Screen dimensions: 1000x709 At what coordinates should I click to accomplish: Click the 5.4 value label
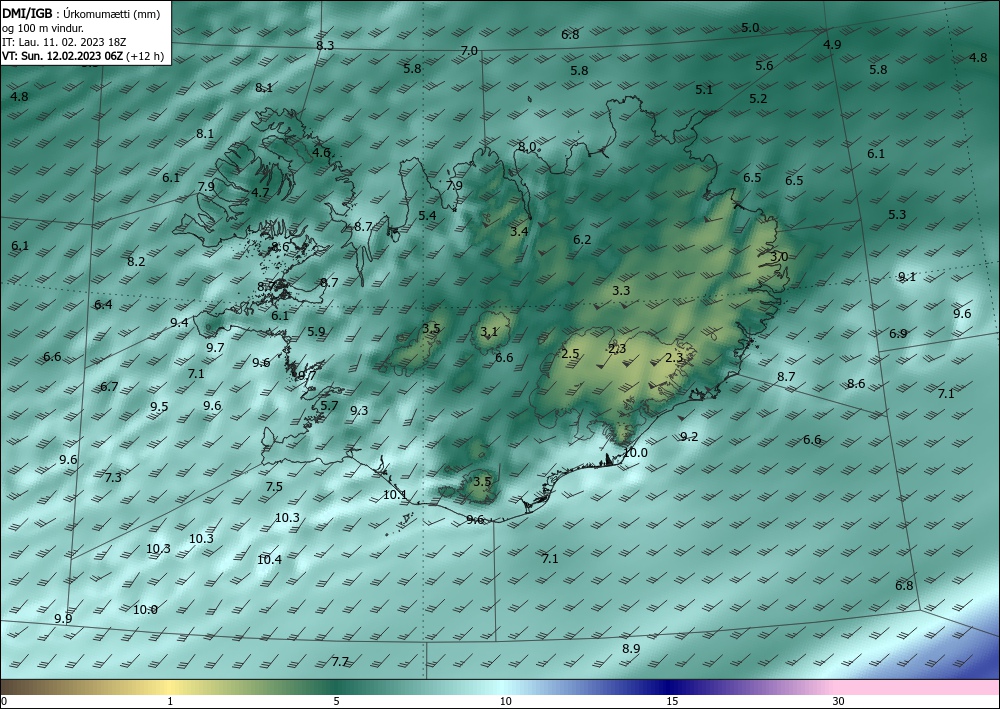coord(427,216)
